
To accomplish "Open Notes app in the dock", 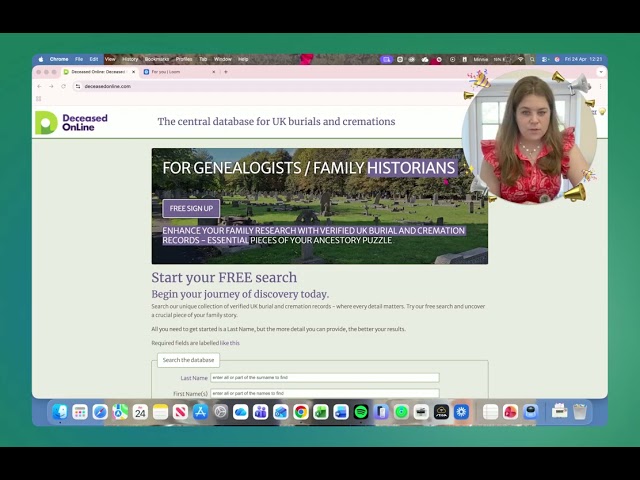I will (x=160, y=412).
